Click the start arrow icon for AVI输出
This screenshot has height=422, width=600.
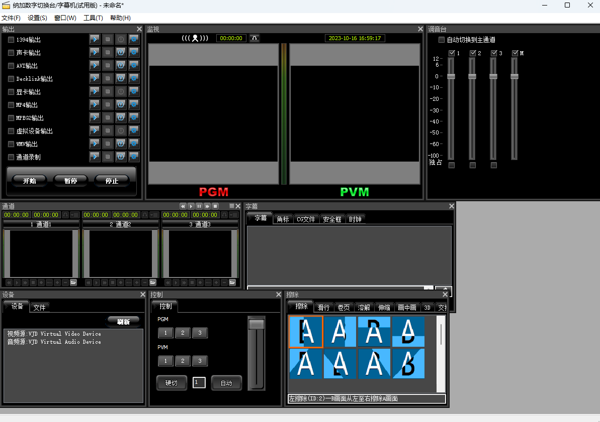[94, 66]
